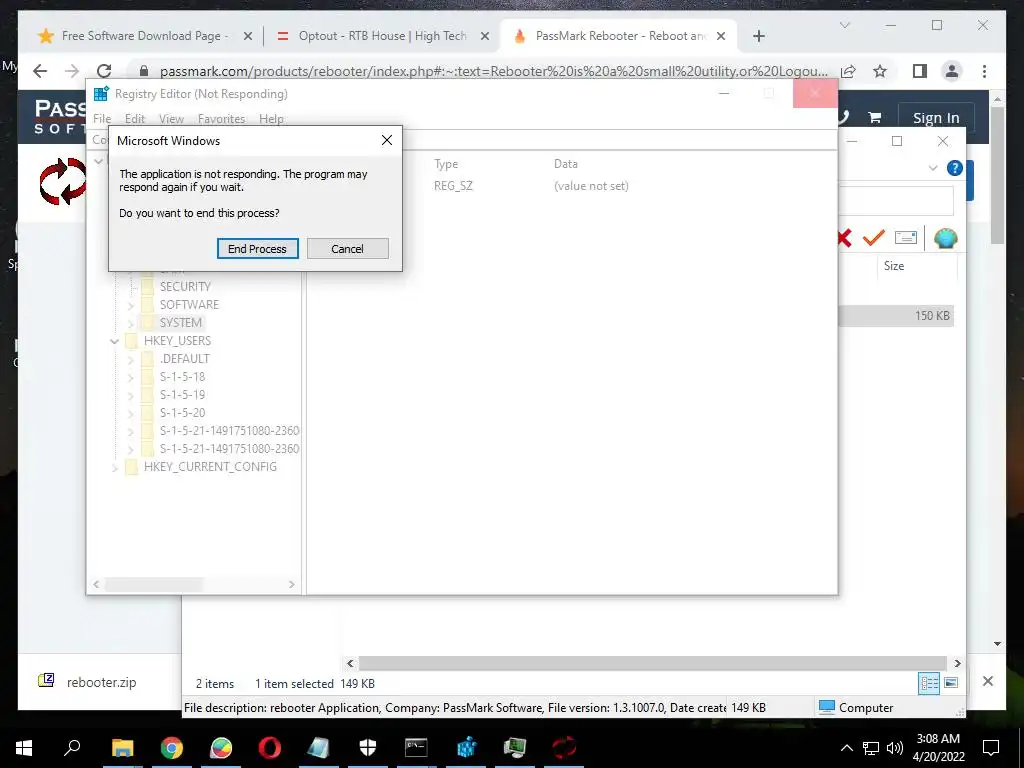Go back in Chrome
Image resolution: width=1024 pixels, height=768 pixels.
(40, 71)
